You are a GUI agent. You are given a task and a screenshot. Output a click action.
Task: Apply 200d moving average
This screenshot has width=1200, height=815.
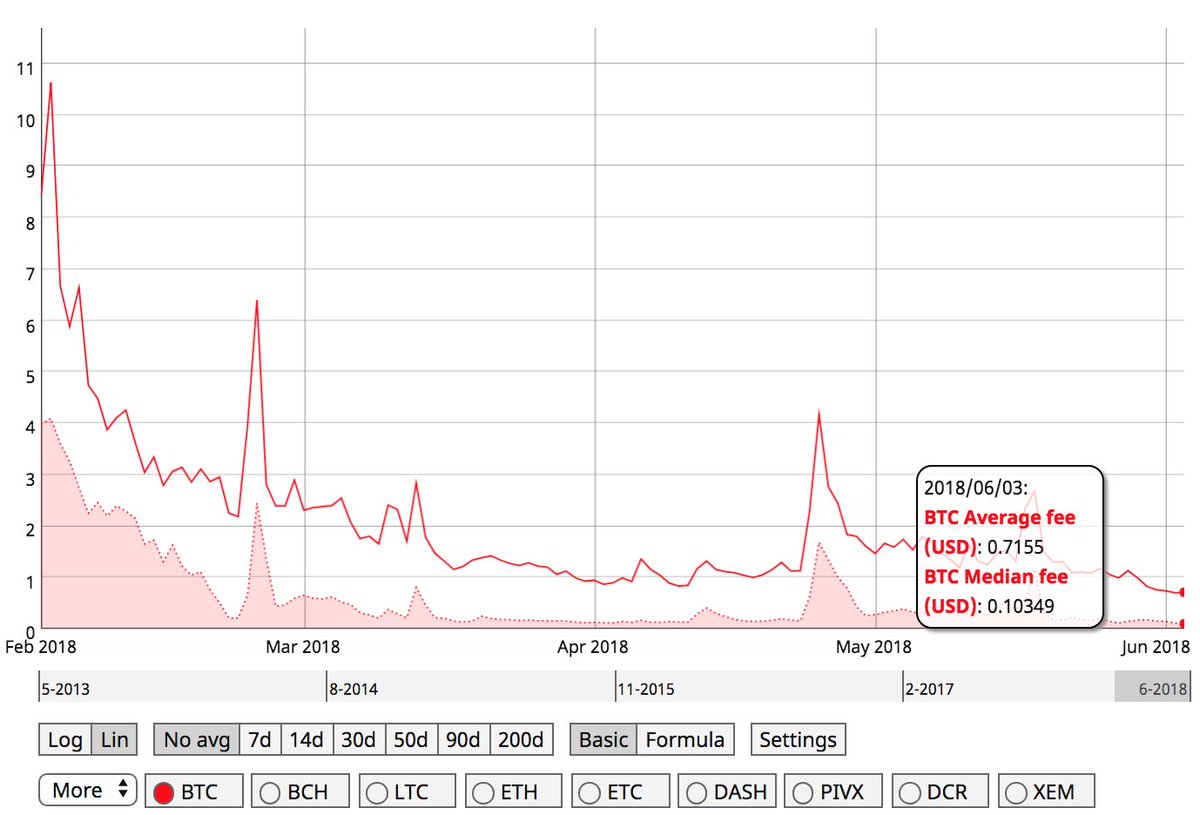click(x=521, y=740)
